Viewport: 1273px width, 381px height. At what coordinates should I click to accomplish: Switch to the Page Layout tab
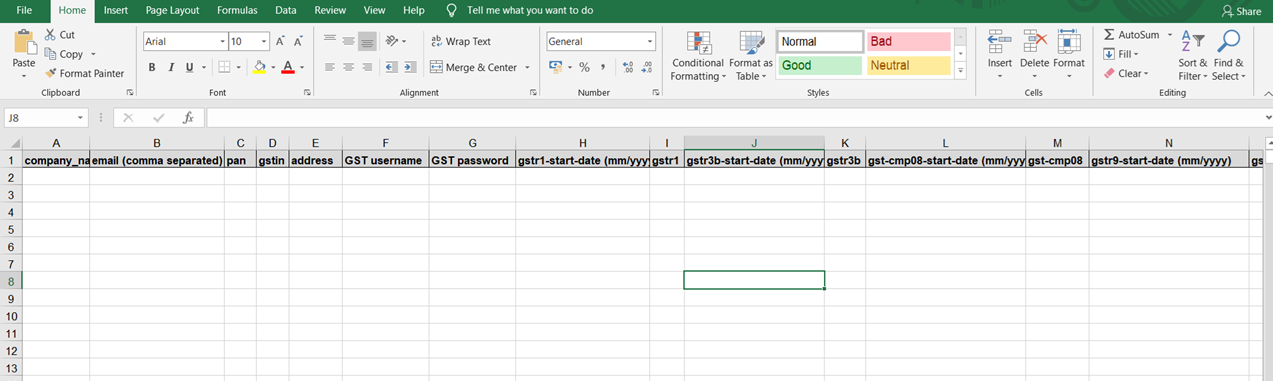[x=172, y=10]
